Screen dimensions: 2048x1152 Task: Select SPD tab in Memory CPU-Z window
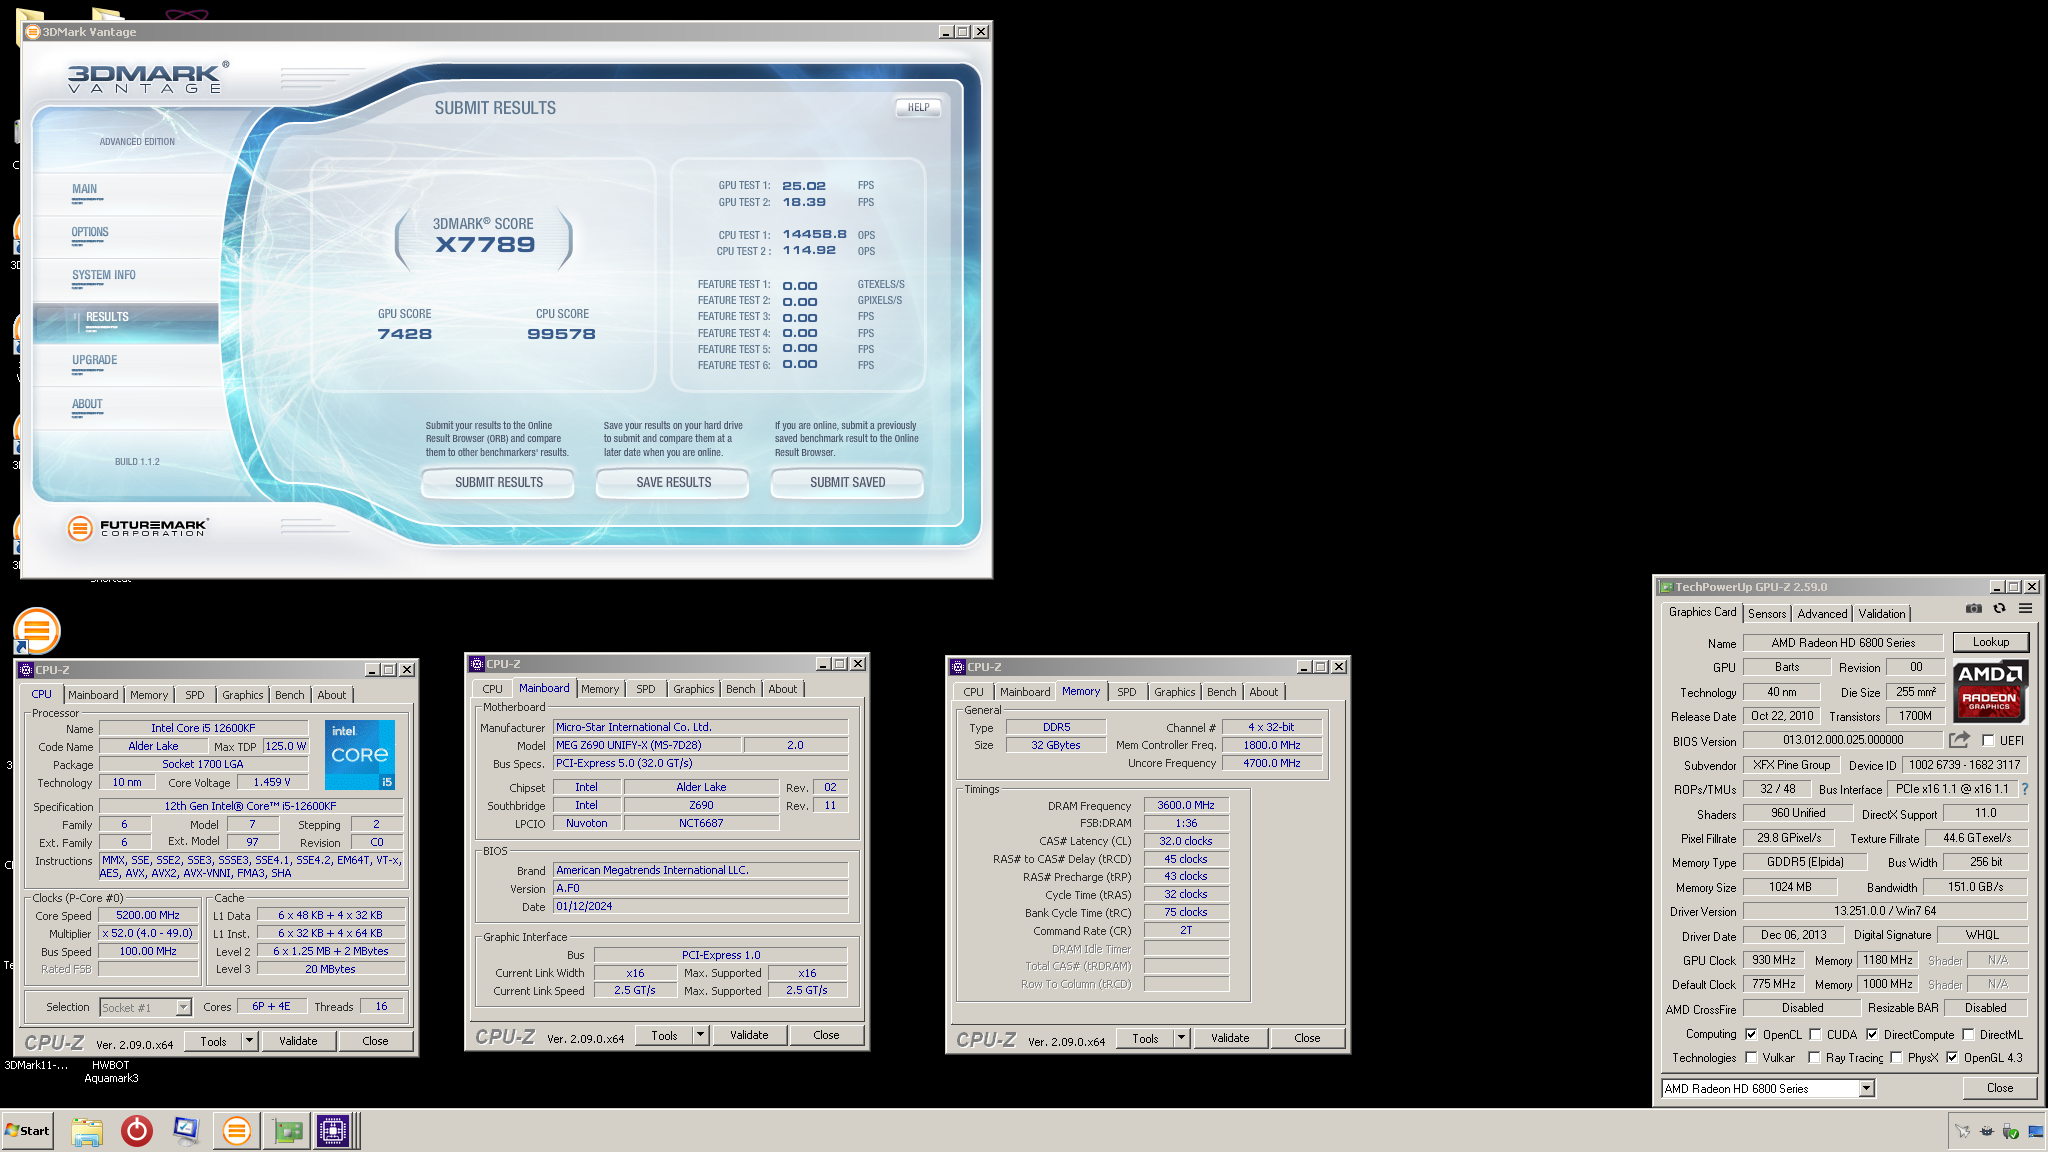[x=1127, y=692]
